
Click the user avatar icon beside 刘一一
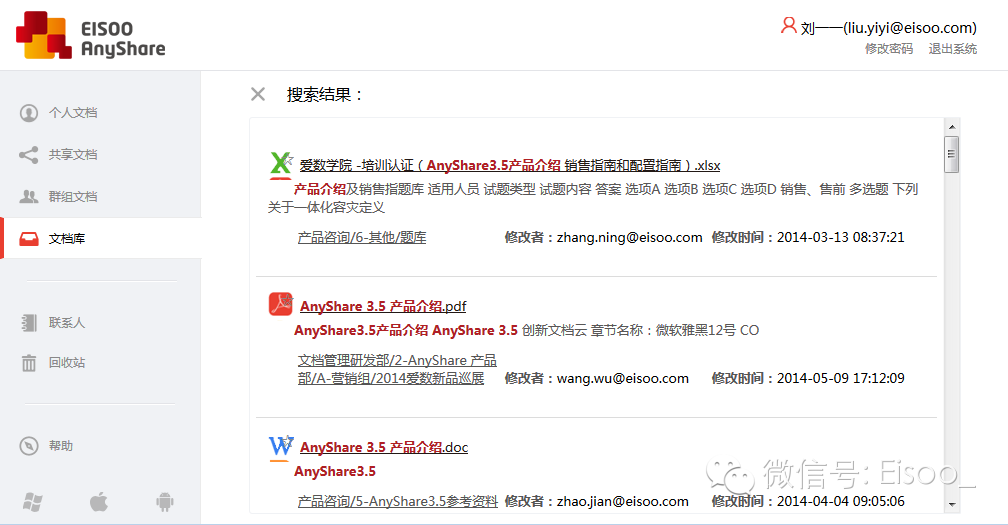pyautogui.click(x=788, y=26)
